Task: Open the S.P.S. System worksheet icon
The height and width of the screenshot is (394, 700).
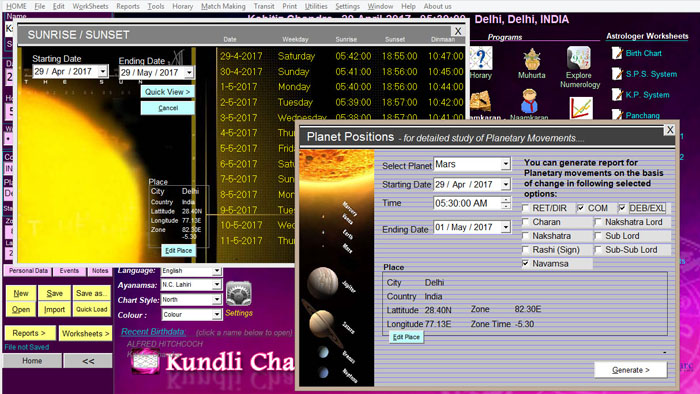Action: pyautogui.click(x=618, y=74)
